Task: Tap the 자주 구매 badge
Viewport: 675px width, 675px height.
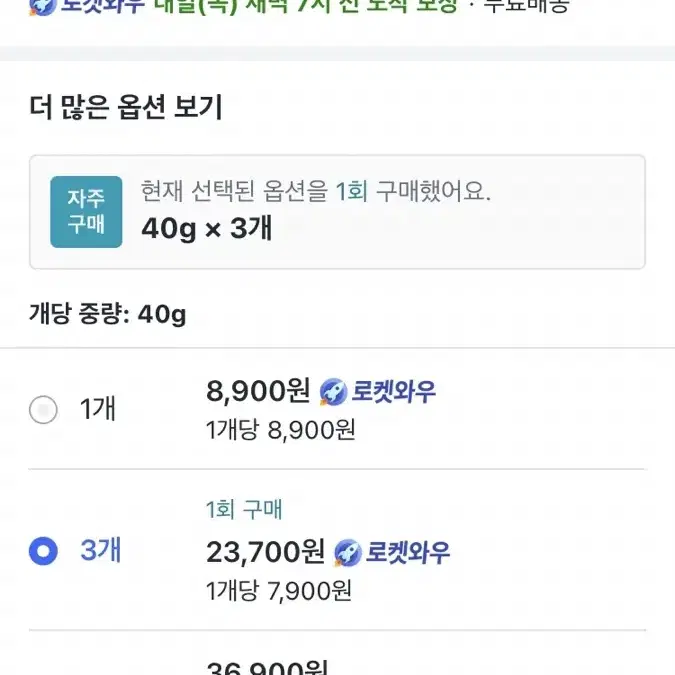Action: (86, 212)
